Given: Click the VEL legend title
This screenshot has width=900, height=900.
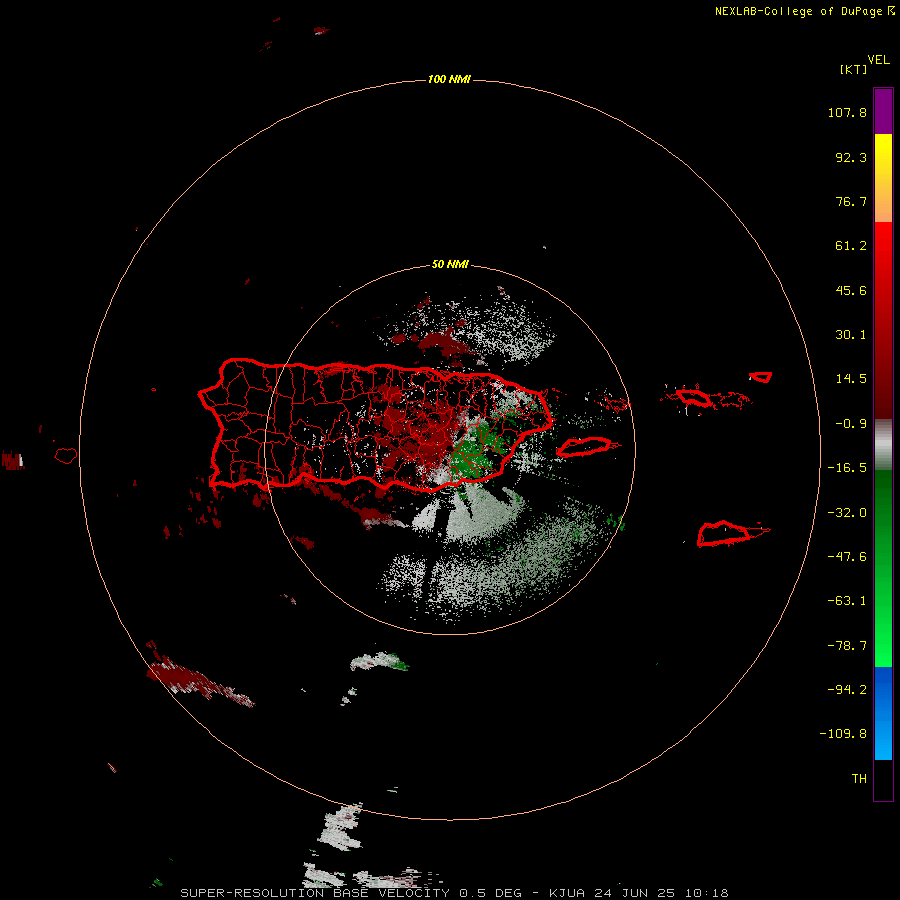Looking at the screenshot, I should (x=878, y=59).
